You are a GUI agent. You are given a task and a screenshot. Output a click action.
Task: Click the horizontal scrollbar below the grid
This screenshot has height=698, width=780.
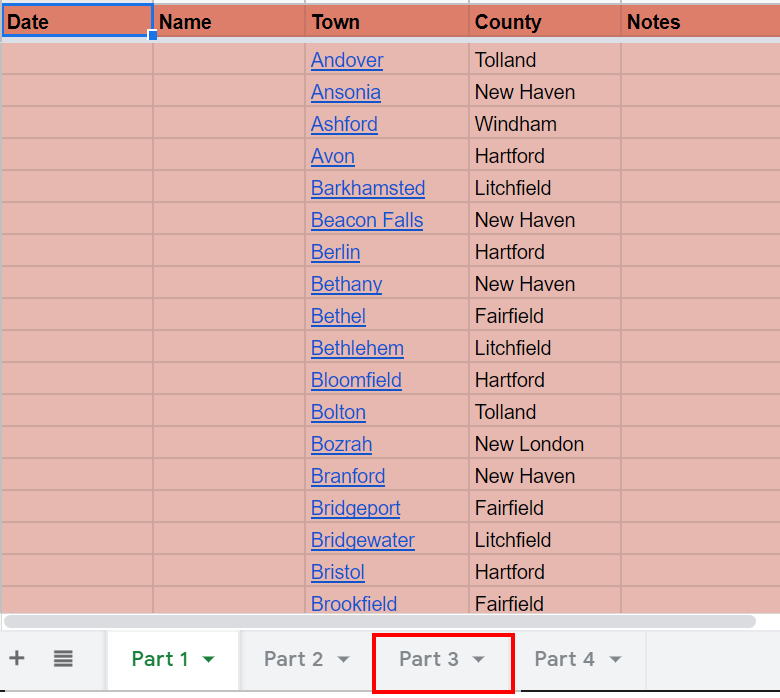pyautogui.click(x=380, y=621)
